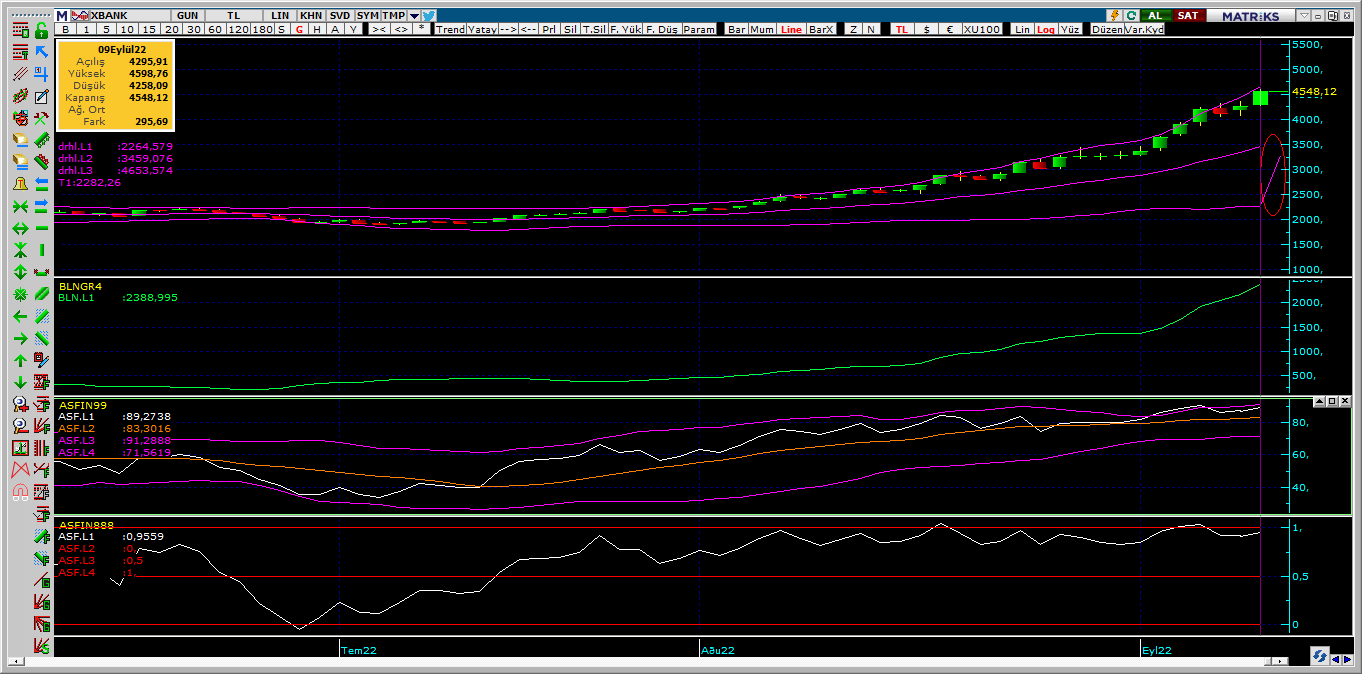The width and height of the screenshot is (1362, 674).
Task: Click the Trend drawing button
Action: click(x=450, y=30)
